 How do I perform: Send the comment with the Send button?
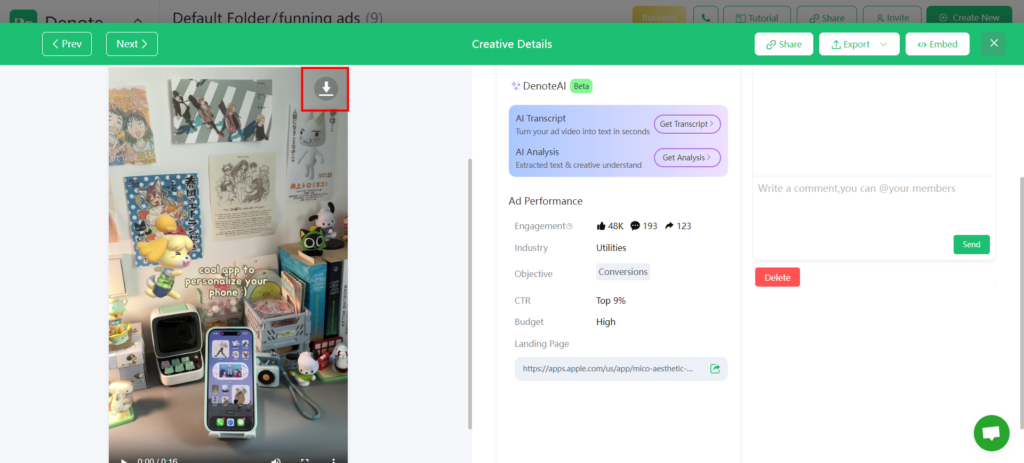pos(971,244)
